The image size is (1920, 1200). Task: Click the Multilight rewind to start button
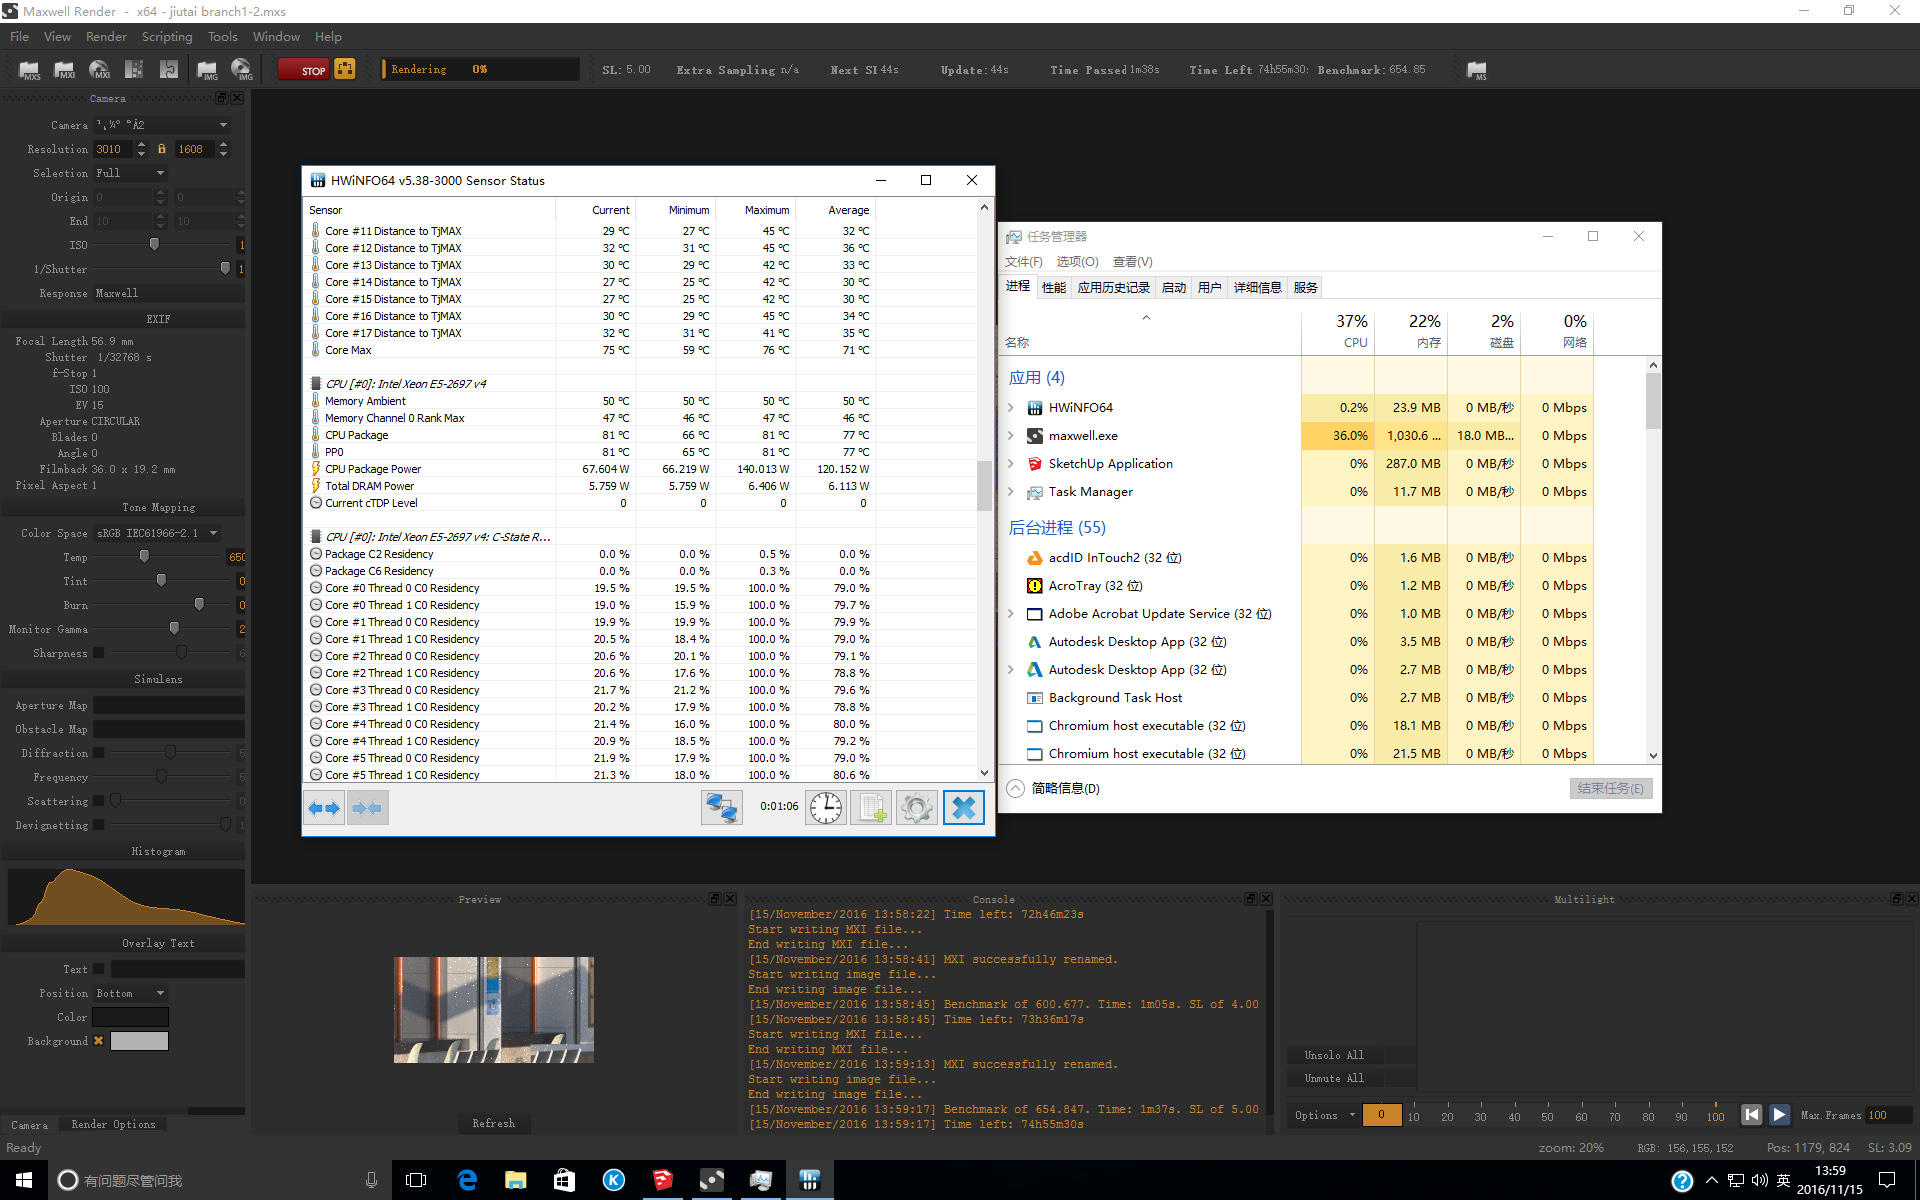click(1751, 1114)
